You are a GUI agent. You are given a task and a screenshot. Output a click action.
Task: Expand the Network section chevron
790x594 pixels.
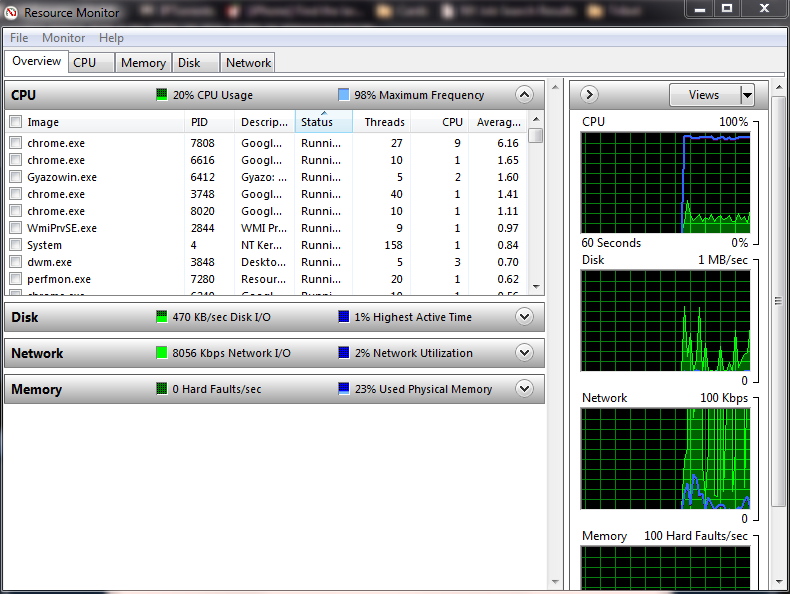pos(524,353)
